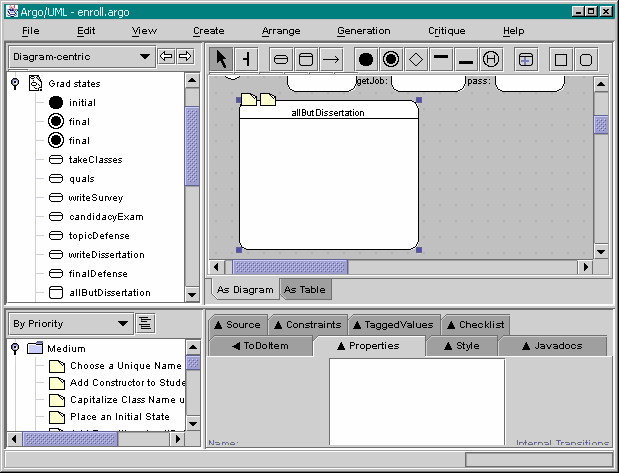Viewport: 619px width, 473px height.
Task: Select the add-compartment toolbar icon
Action: (x=526, y=60)
